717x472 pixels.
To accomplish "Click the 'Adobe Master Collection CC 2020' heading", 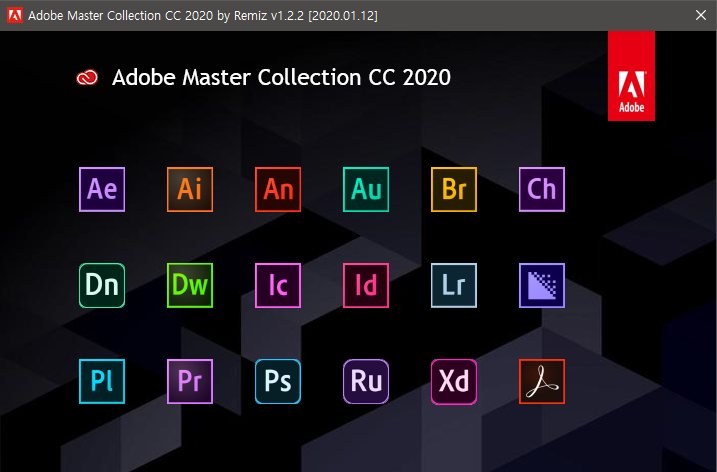I will tap(281, 77).
